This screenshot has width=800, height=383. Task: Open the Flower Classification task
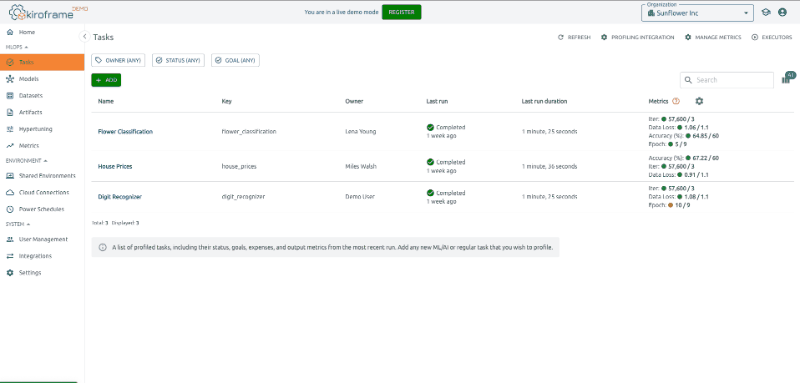pos(125,132)
